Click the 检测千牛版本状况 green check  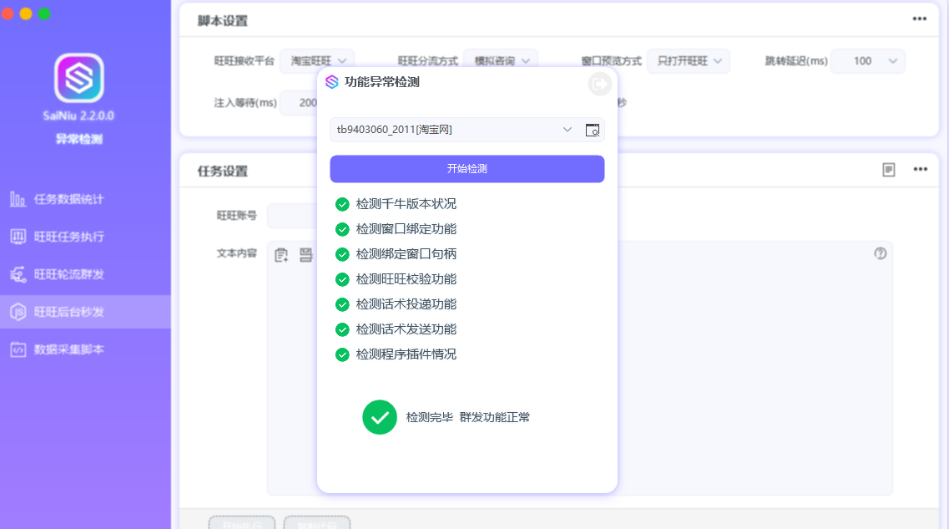pos(342,204)
